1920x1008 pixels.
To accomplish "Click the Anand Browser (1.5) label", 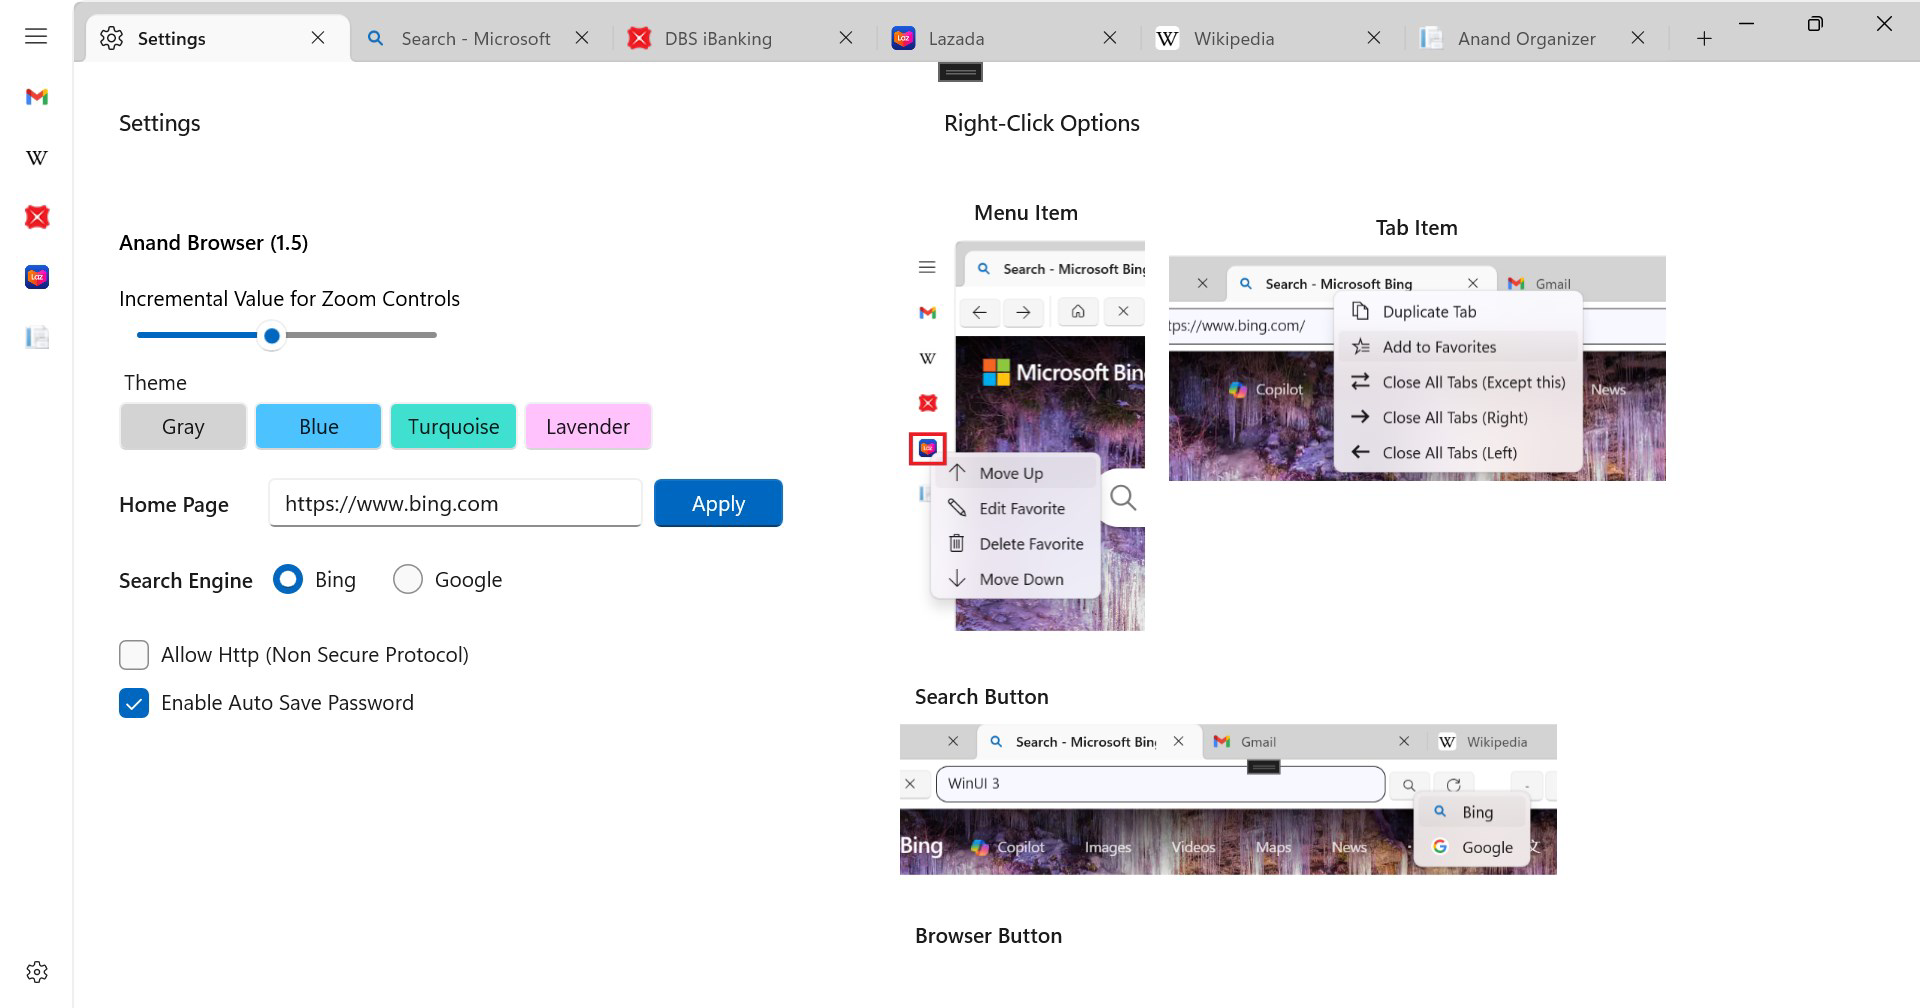I will point(213,243).
